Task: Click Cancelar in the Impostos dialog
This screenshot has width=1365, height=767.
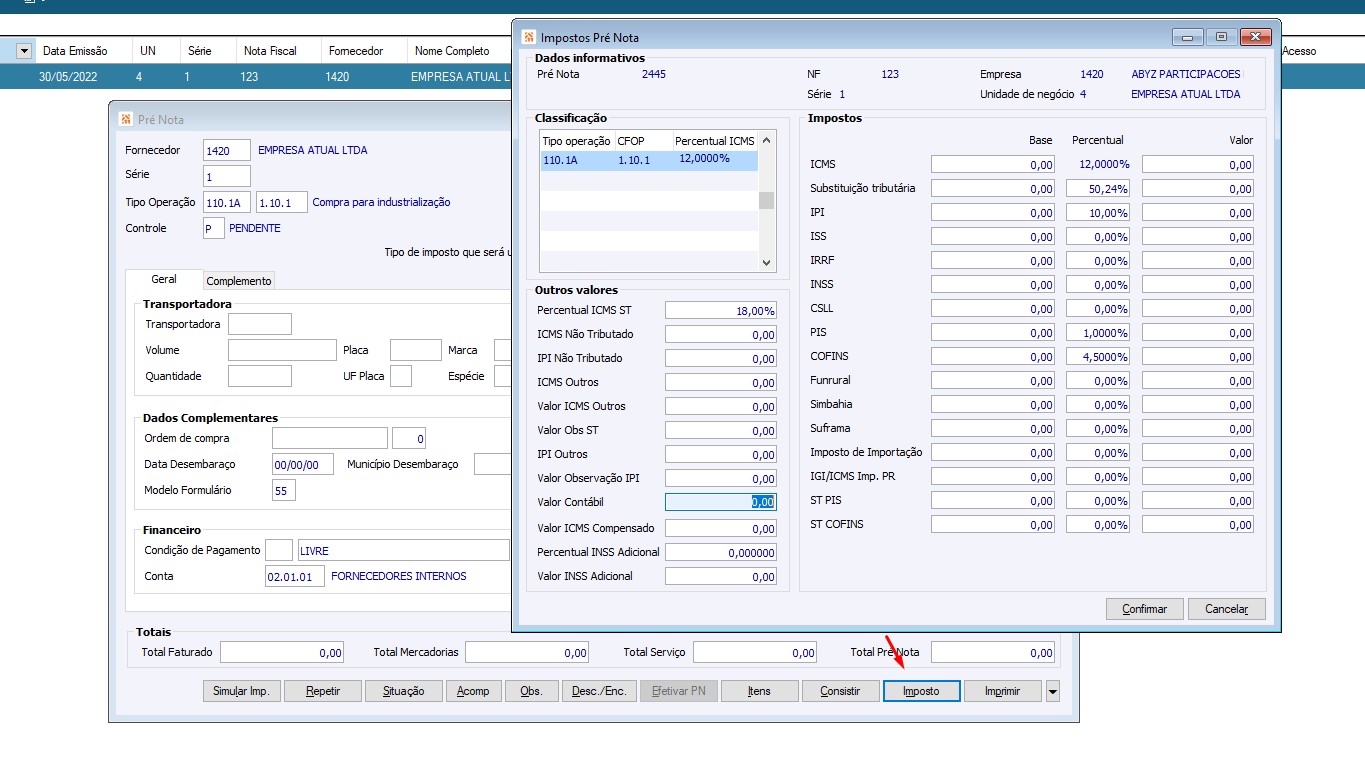Action: click(1227, 609)
